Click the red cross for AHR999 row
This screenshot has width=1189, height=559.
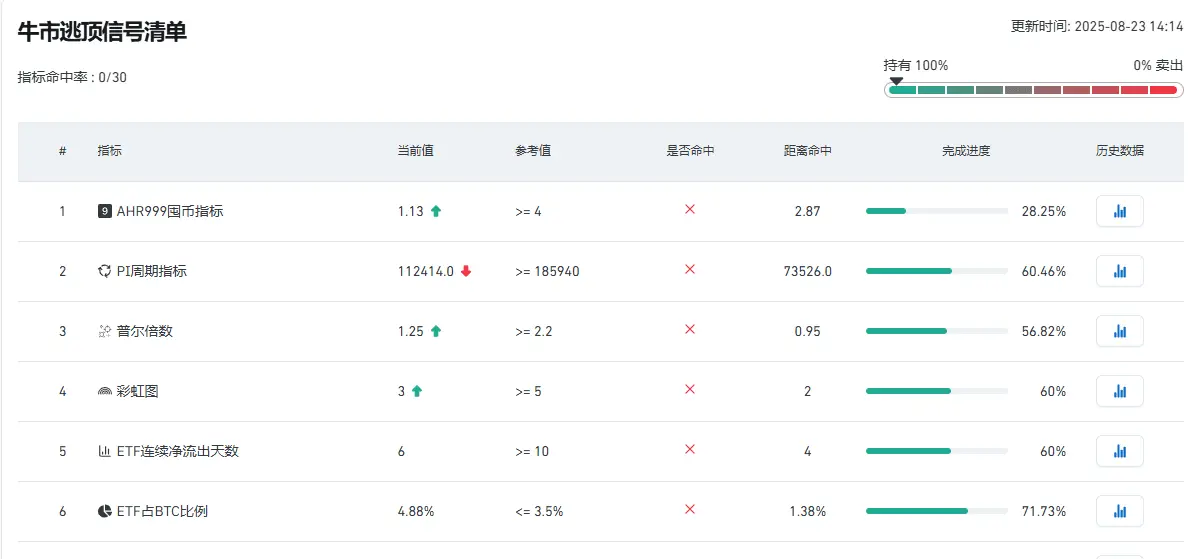tap(690, 210)
